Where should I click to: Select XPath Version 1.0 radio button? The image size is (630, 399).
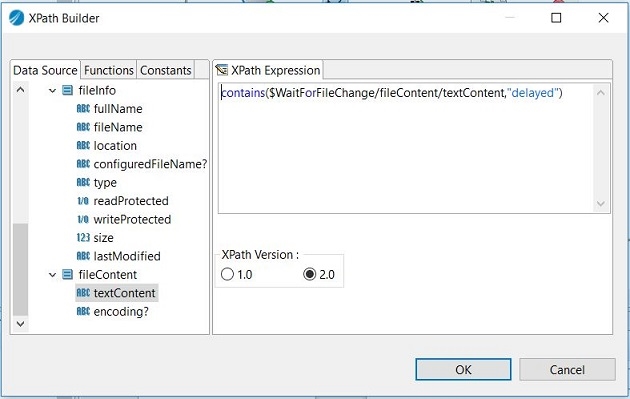[227, 274]
